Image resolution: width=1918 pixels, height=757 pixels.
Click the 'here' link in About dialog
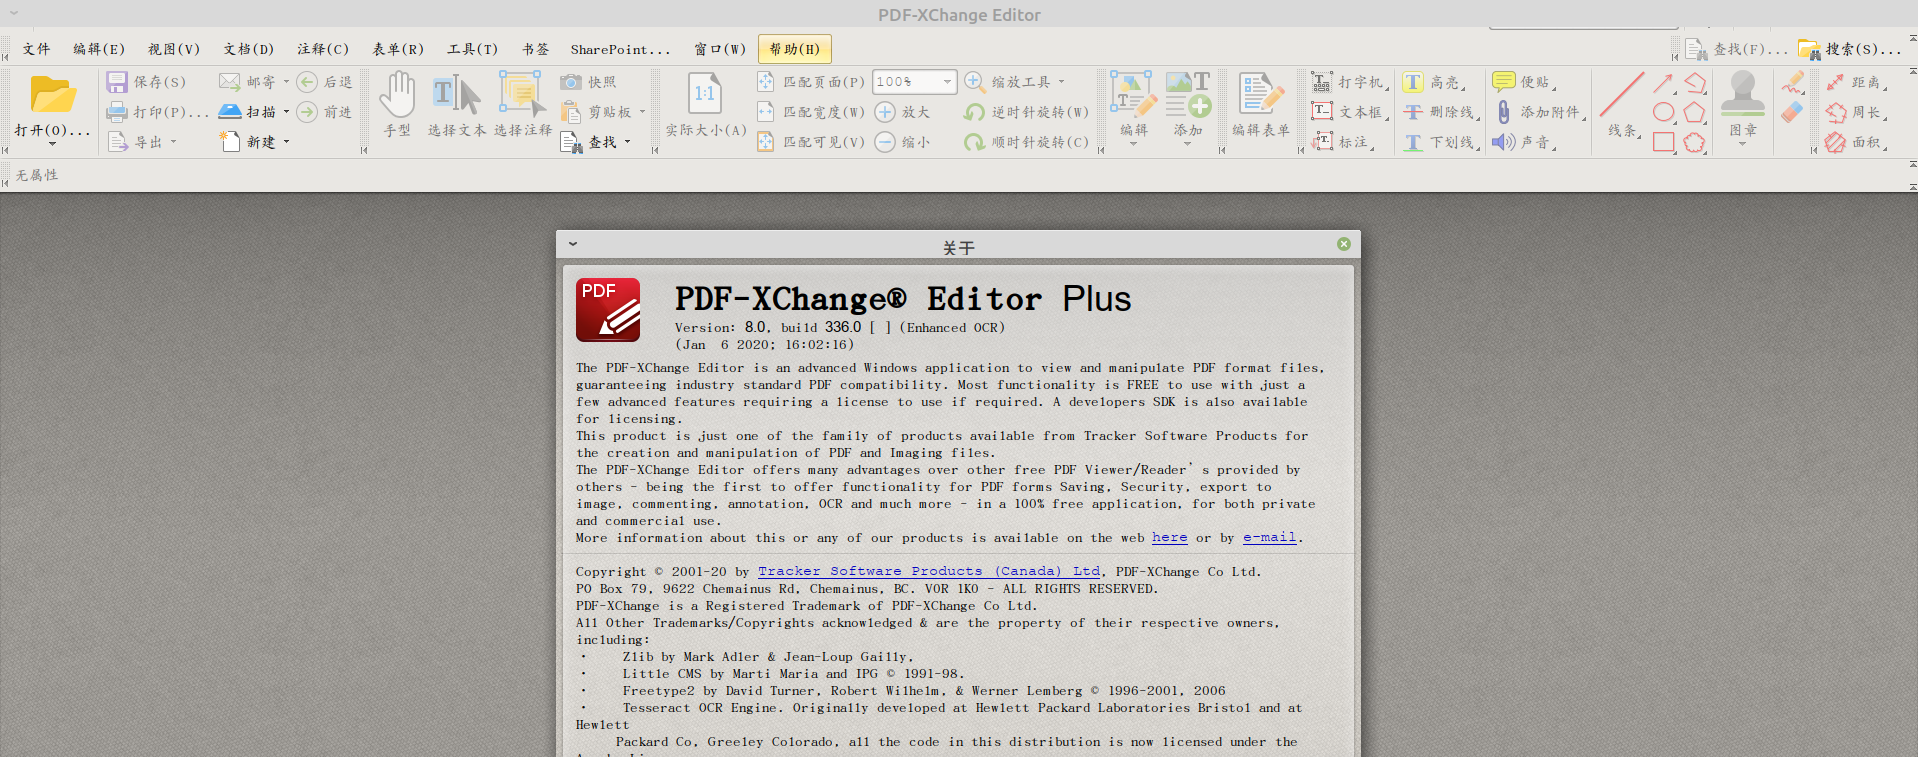pyautogui.click(x=1170, y=538)
